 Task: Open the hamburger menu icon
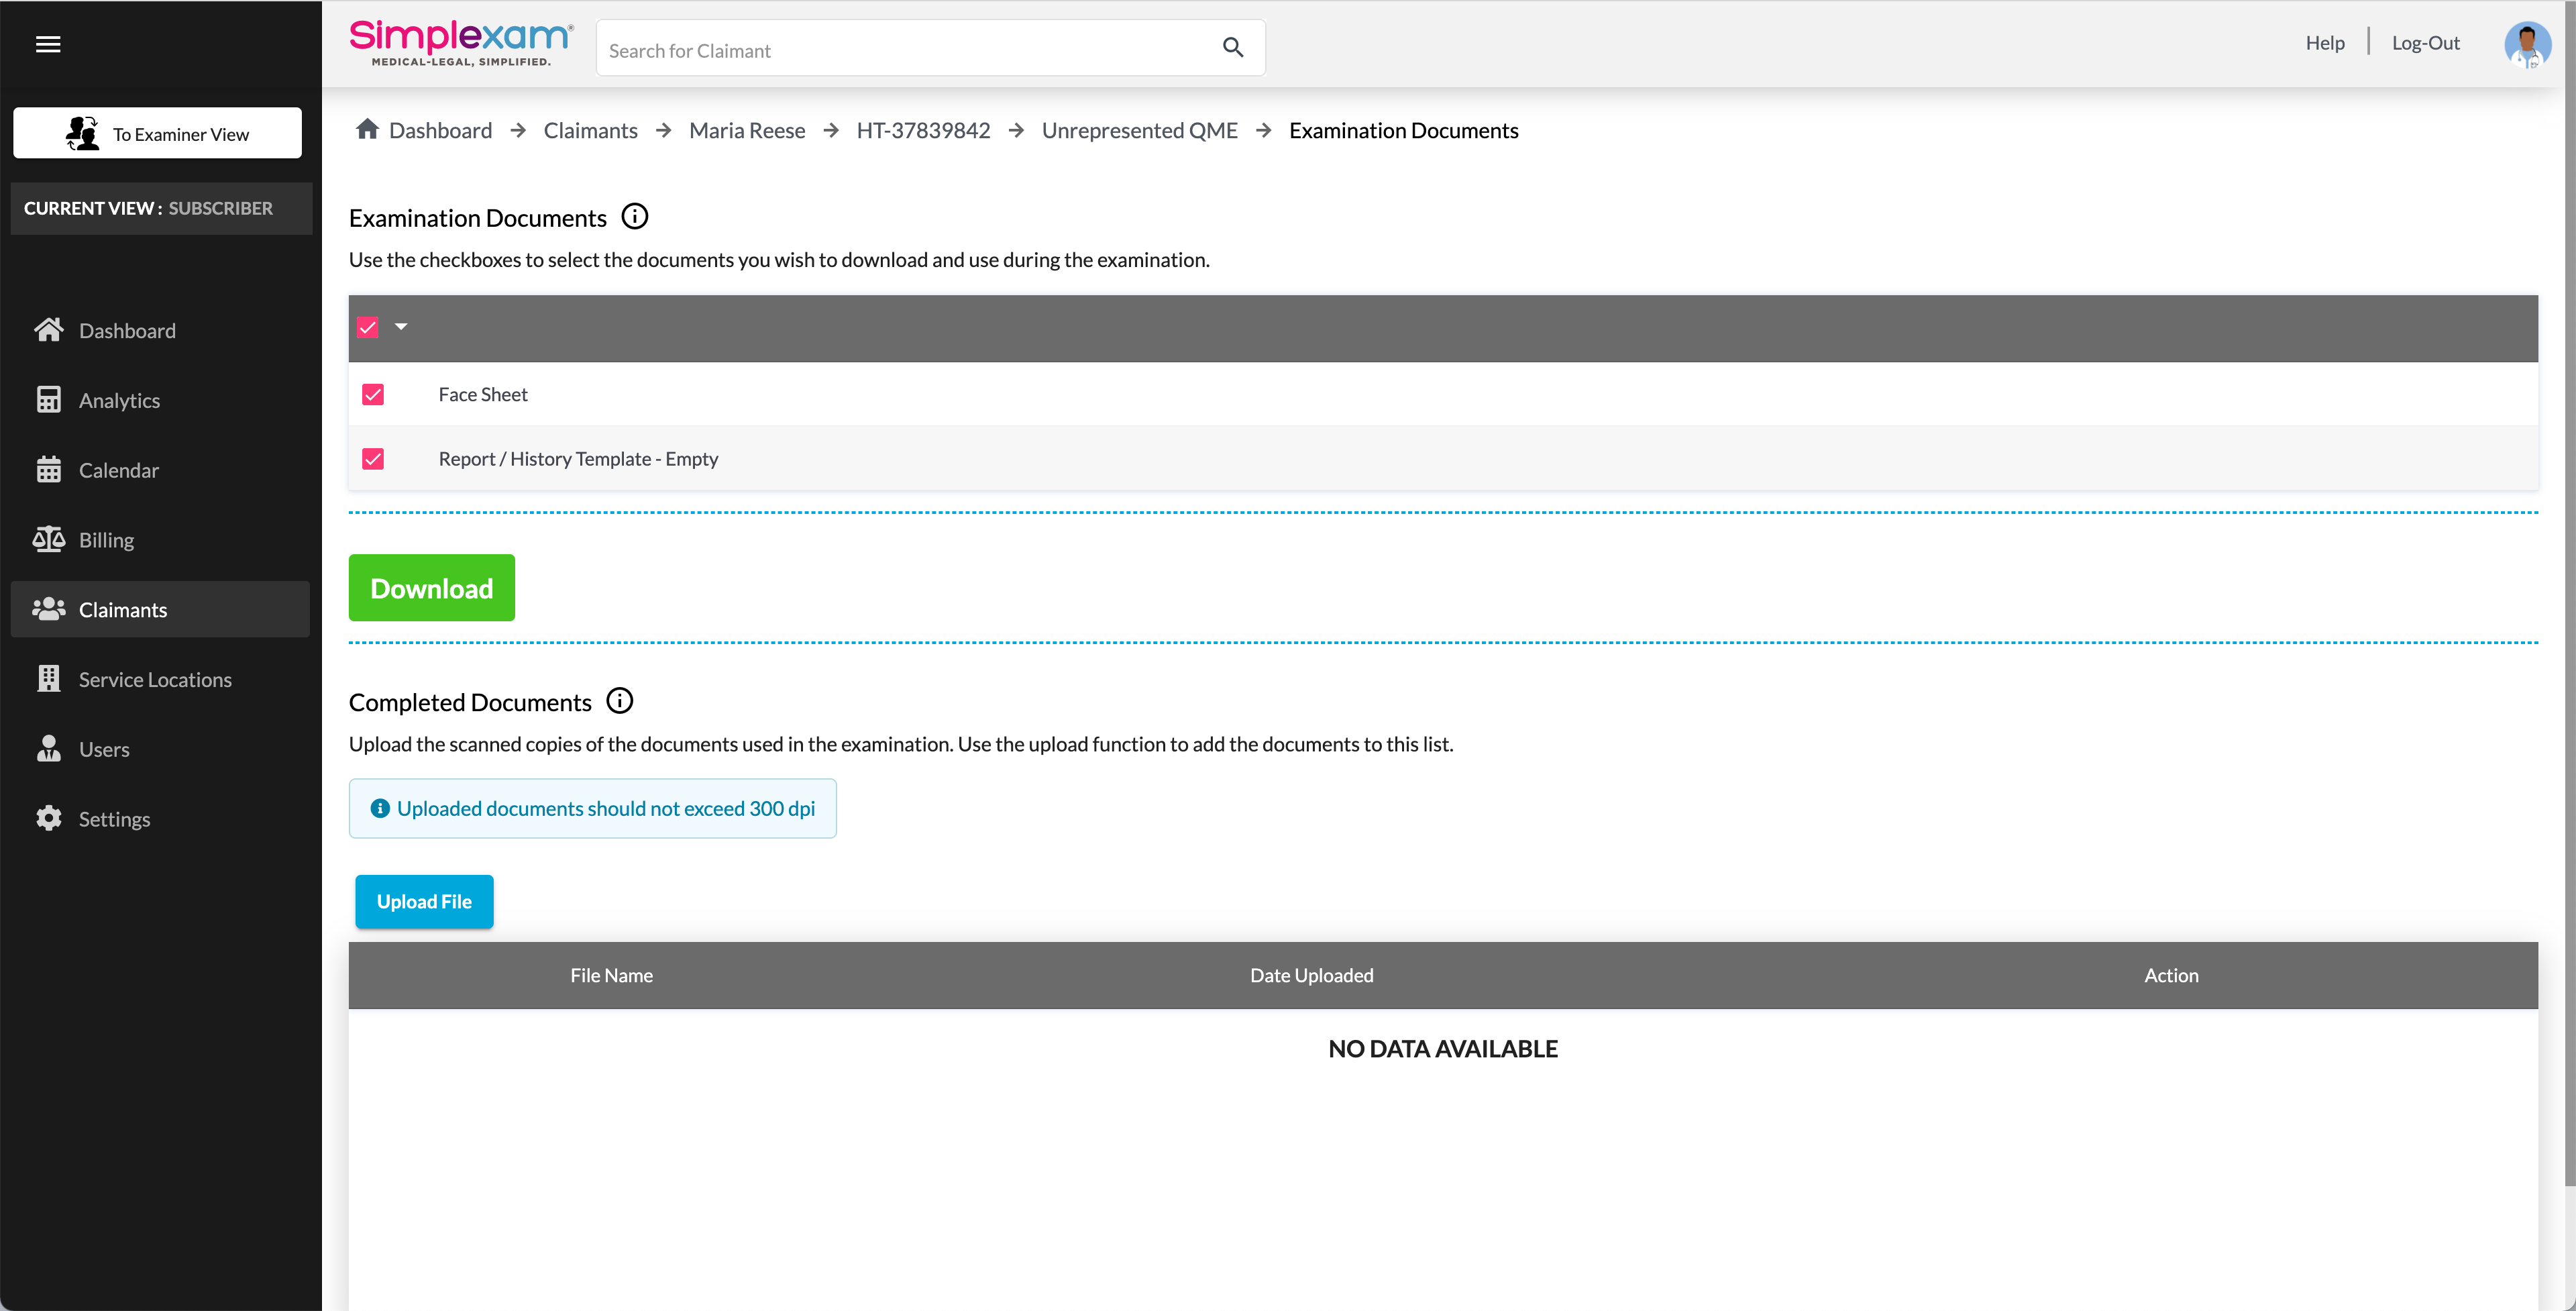click(48, 44)
